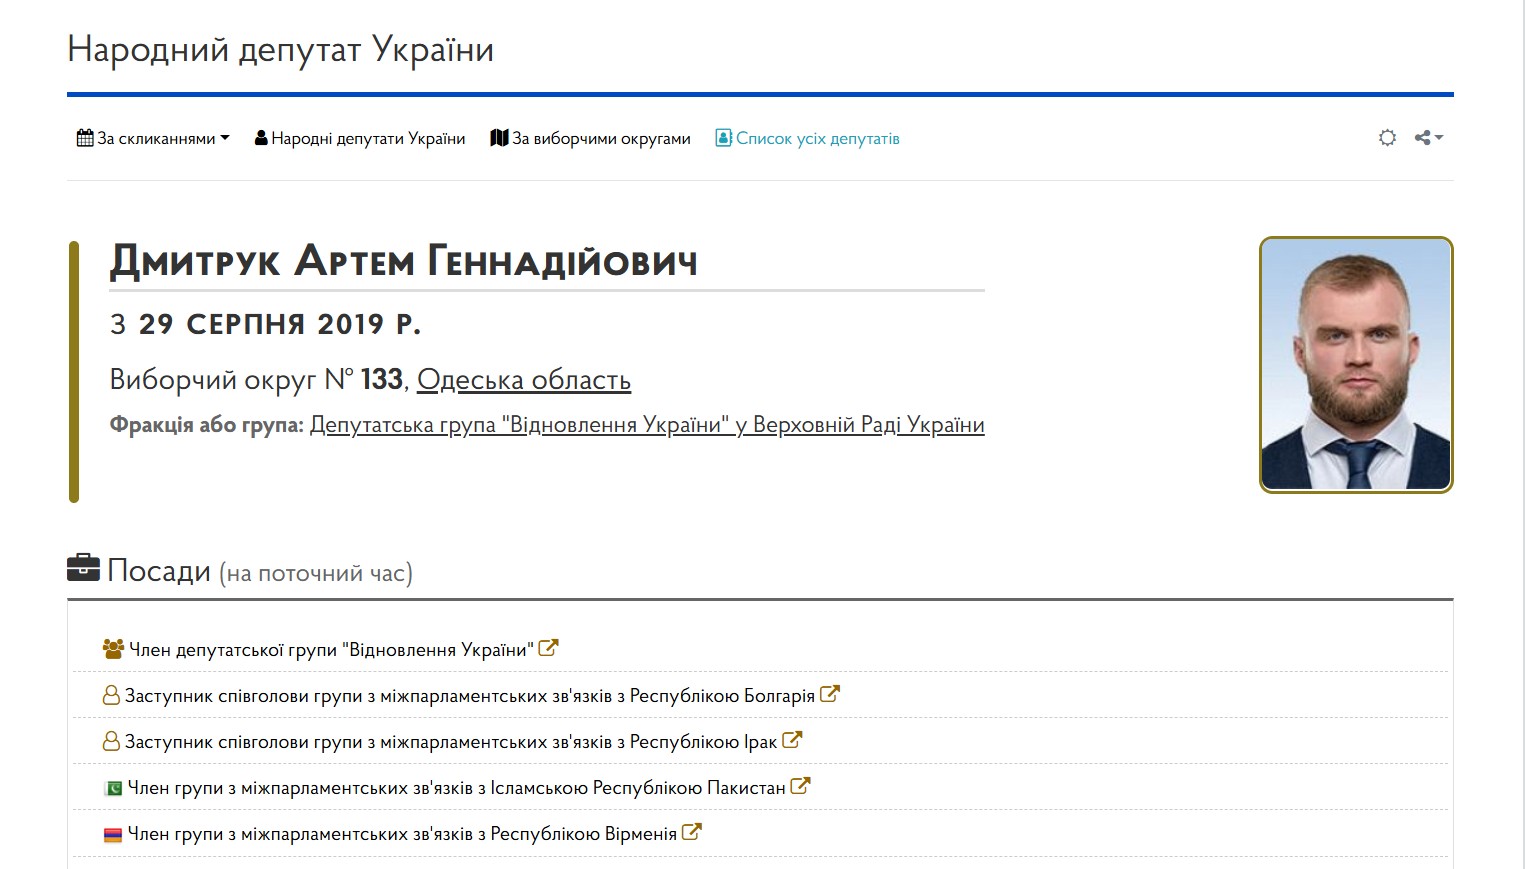Click the date text з 29 серпня 2019 р.
Image resolution: width=1525 pixels, height=869 pixels.
coord(265,324)
